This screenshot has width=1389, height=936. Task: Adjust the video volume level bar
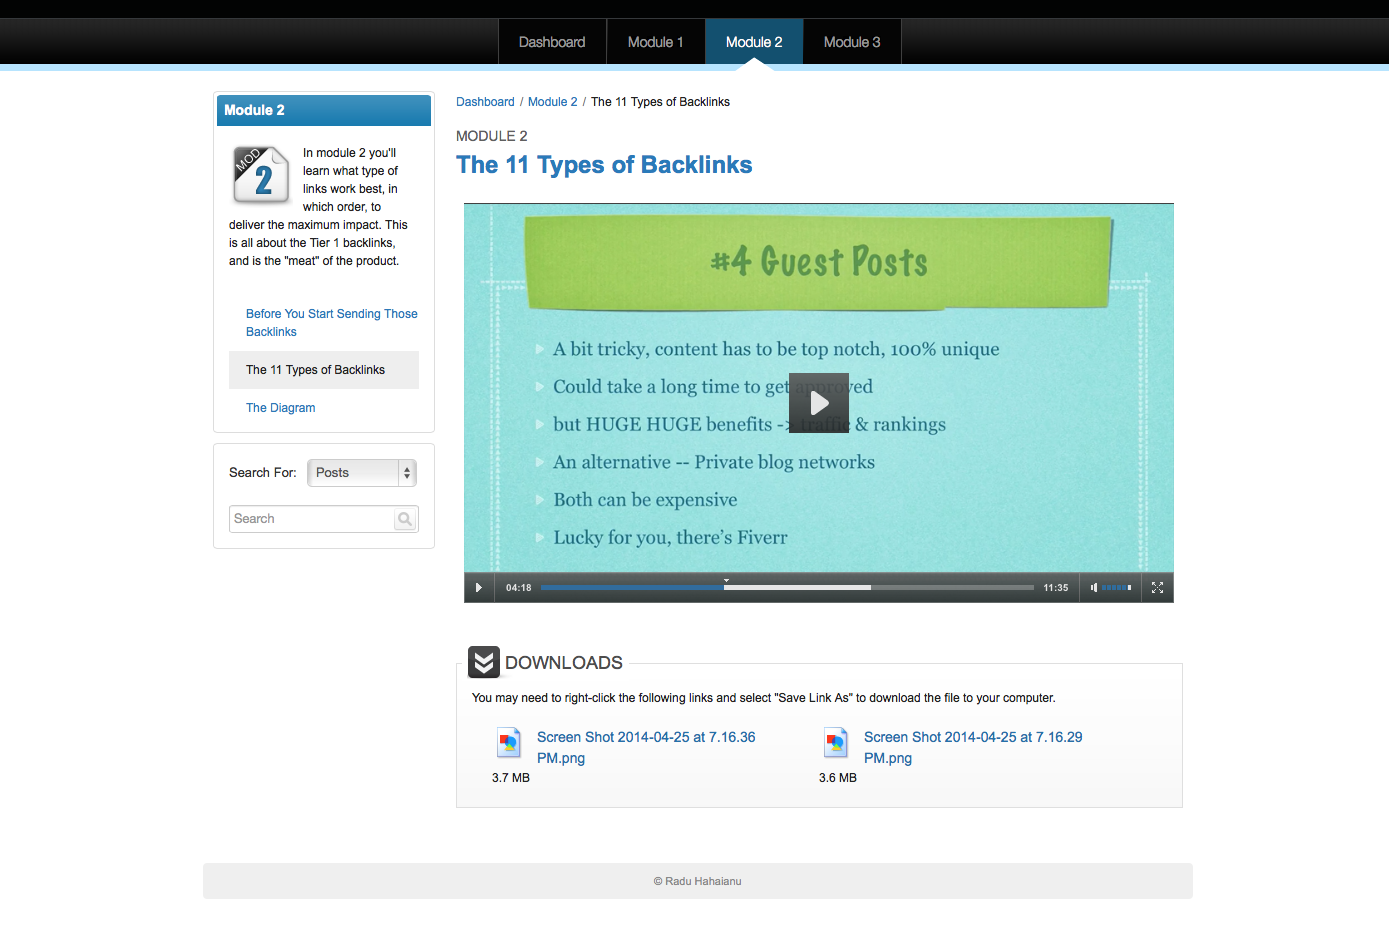click(x=1116, y=588)
